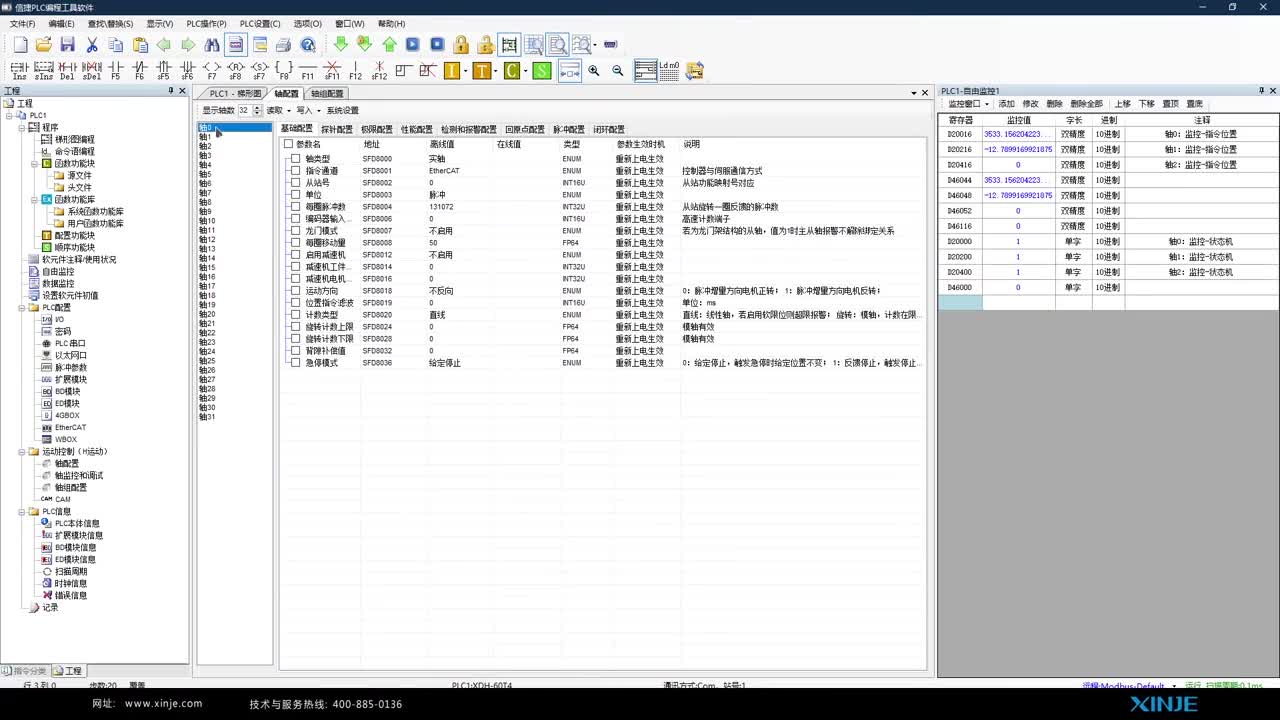Collapse the PLC1 tree node

click(9, 115)
